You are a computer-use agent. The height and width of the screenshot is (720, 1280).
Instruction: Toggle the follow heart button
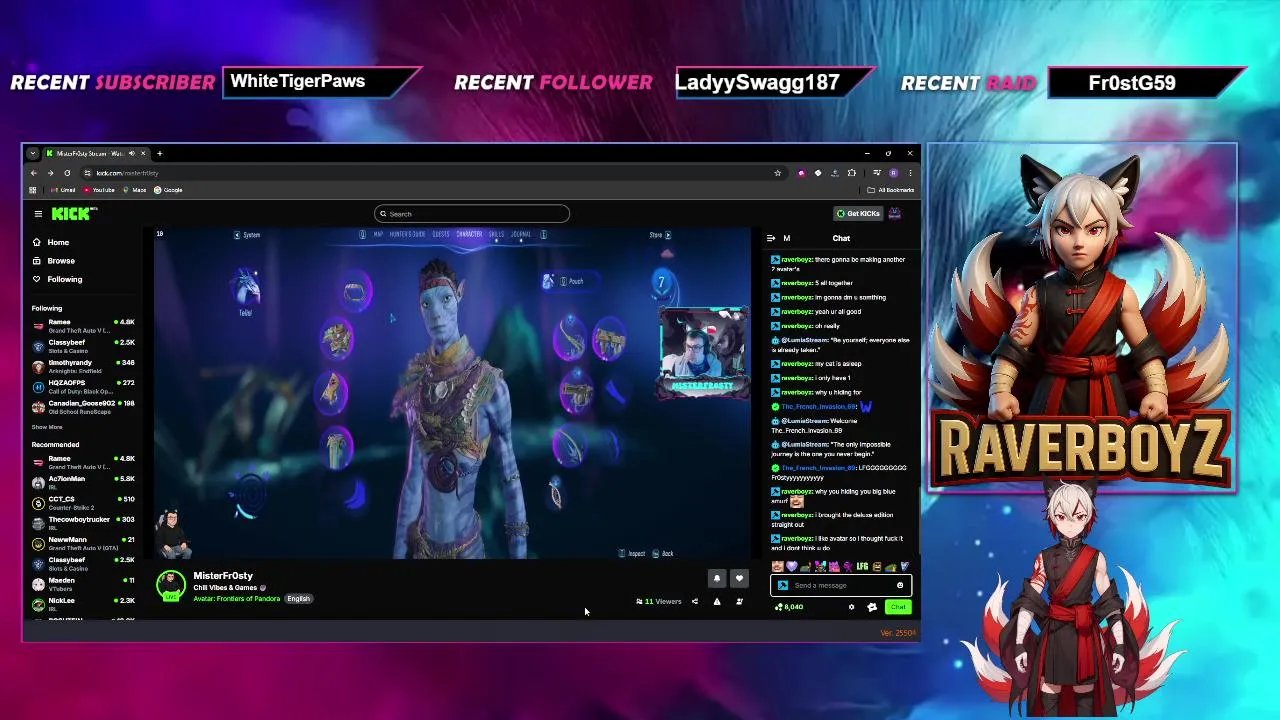(739, 578)
